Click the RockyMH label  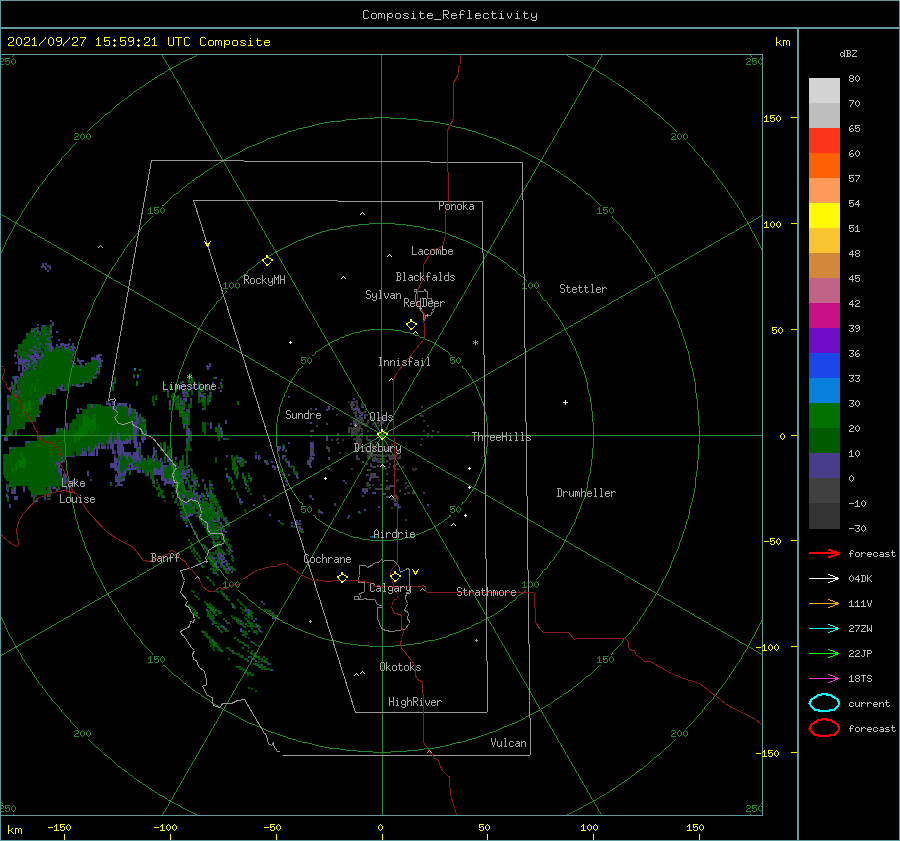[x=264, y=280]
